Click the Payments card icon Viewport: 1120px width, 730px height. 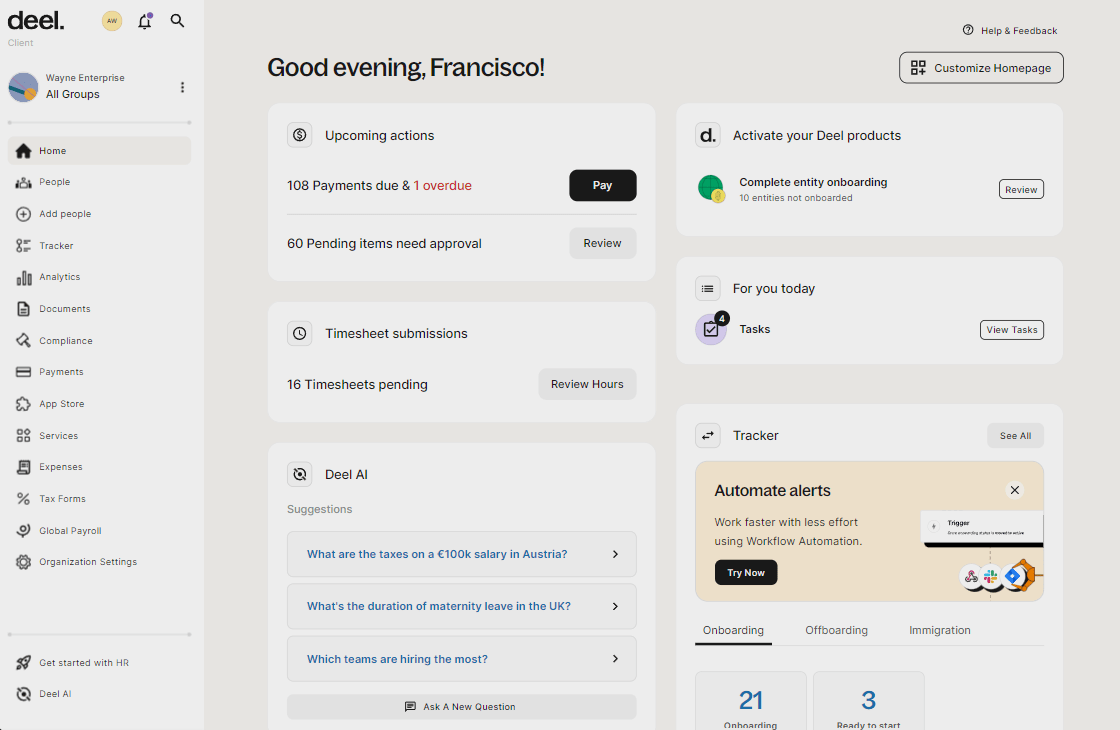click(24, 372)
